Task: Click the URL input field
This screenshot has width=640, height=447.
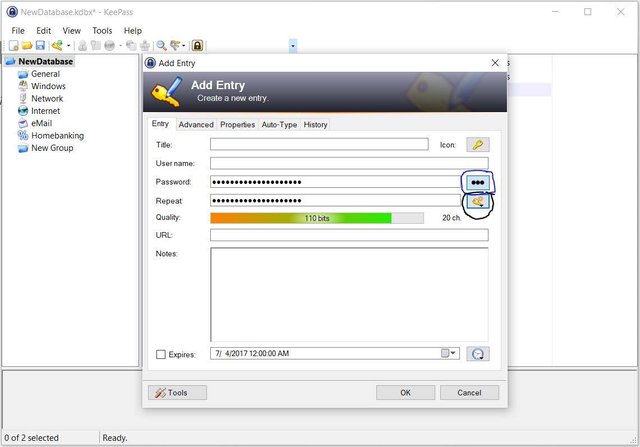Action: pos(349,235)
